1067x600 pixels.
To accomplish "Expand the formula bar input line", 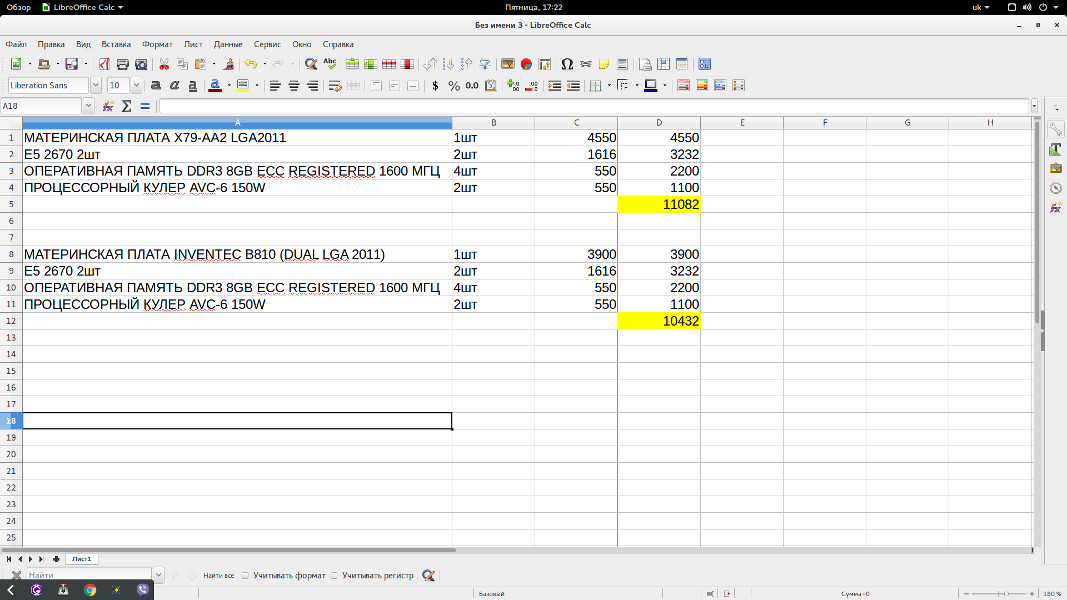I will 1034,106.
